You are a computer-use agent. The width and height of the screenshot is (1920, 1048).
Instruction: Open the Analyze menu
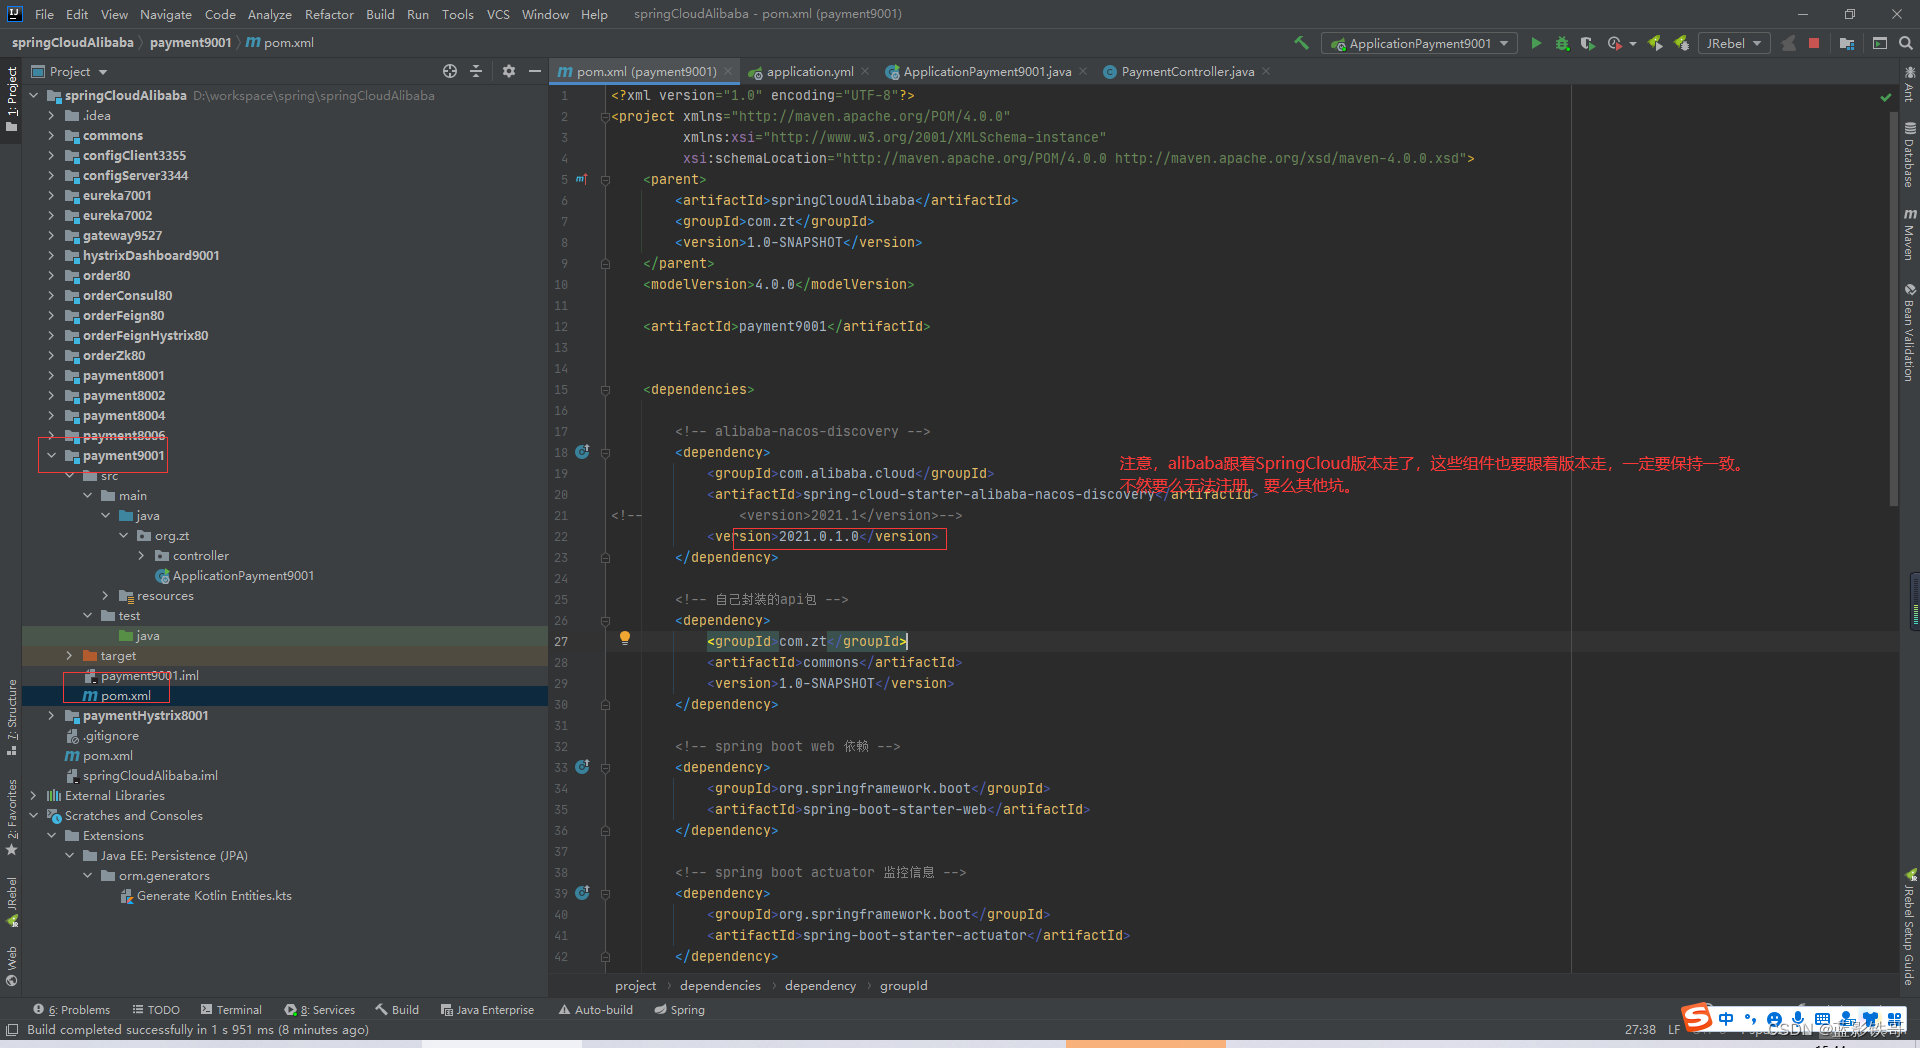(x=270, y=14)
